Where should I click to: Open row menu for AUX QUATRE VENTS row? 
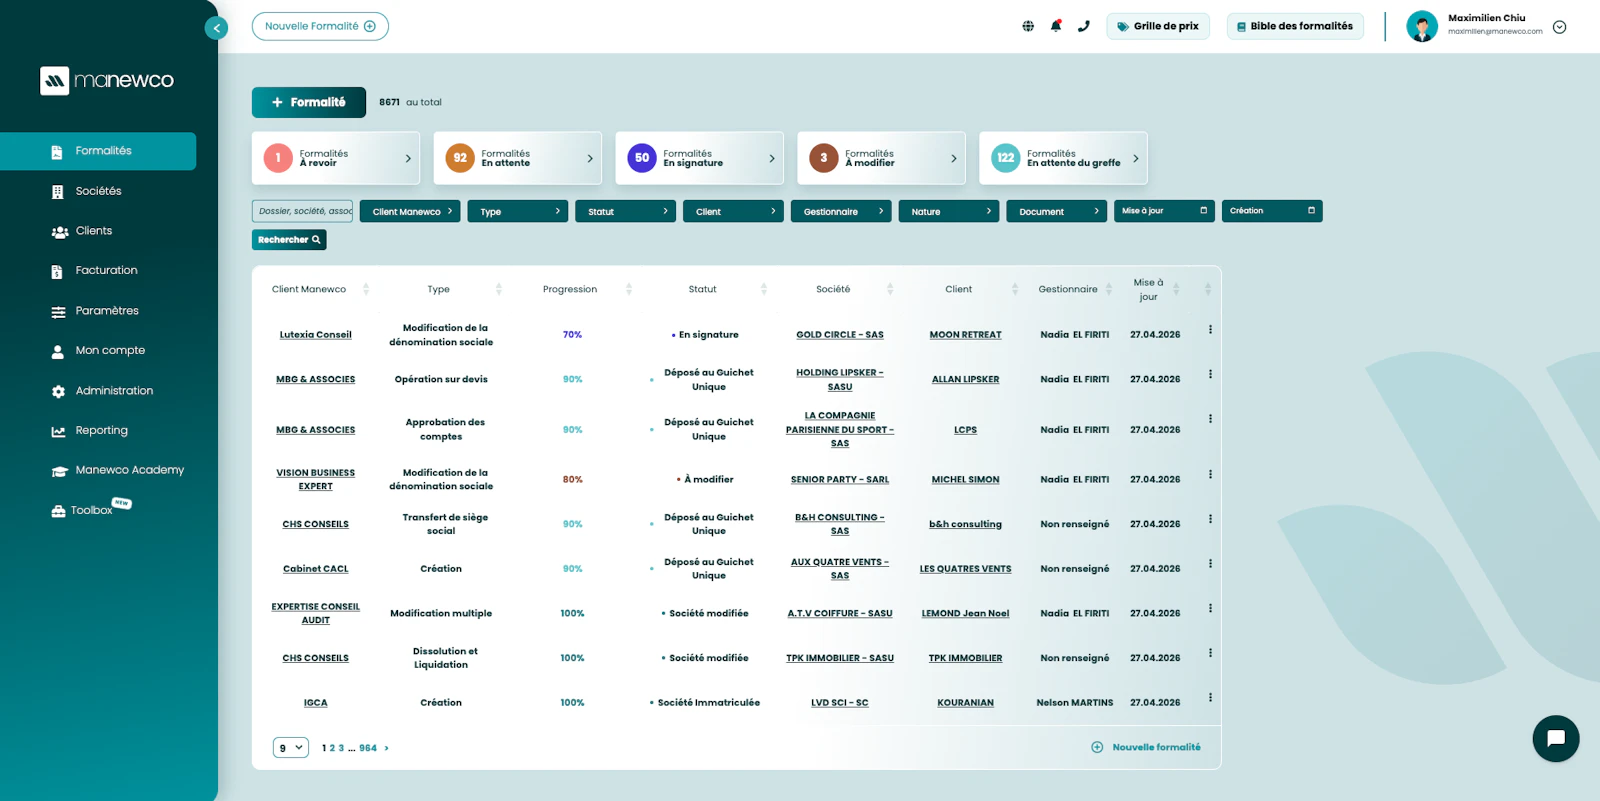(1210, 563)
